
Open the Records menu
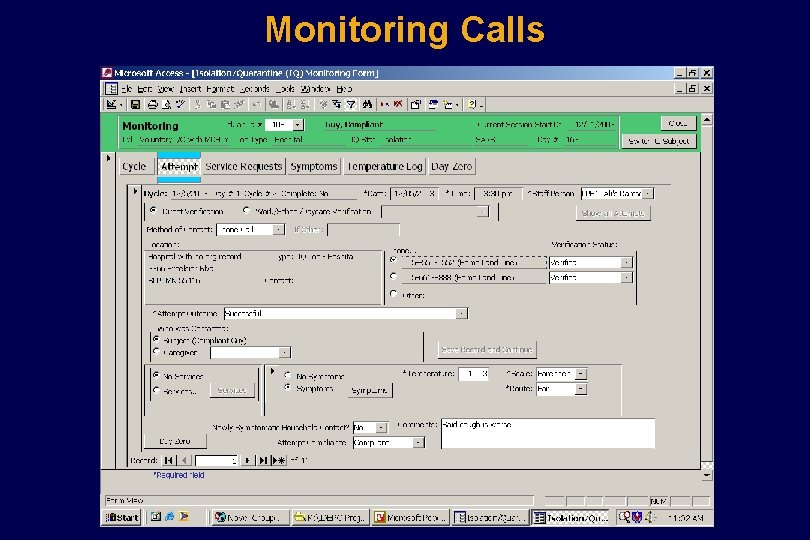click(255, 89)
